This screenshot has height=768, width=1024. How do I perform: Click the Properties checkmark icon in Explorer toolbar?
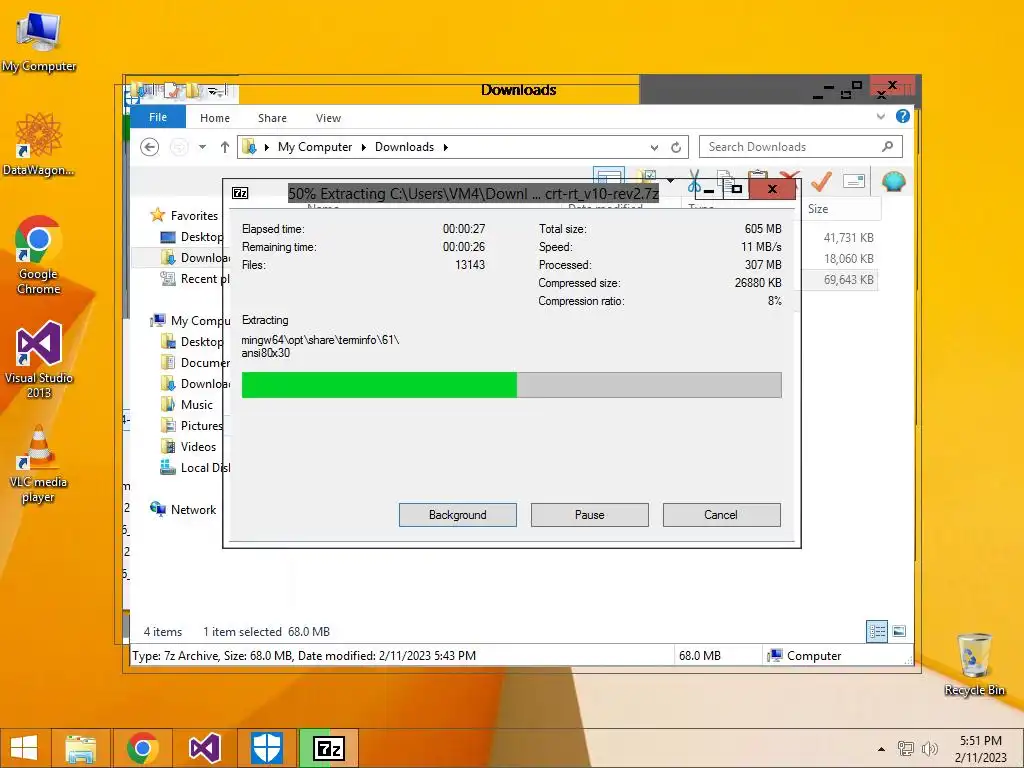(x=822, y=182)
